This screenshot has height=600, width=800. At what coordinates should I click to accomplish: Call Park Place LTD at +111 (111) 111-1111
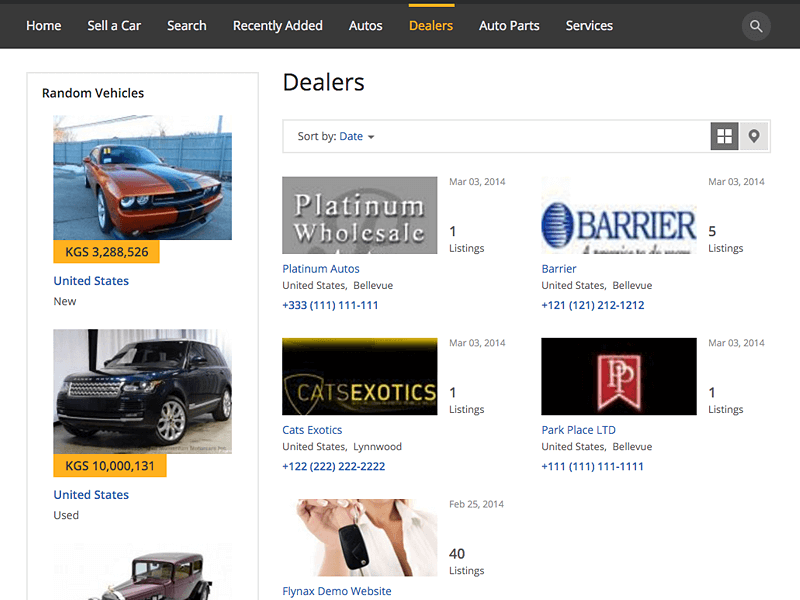click(592, 466)
